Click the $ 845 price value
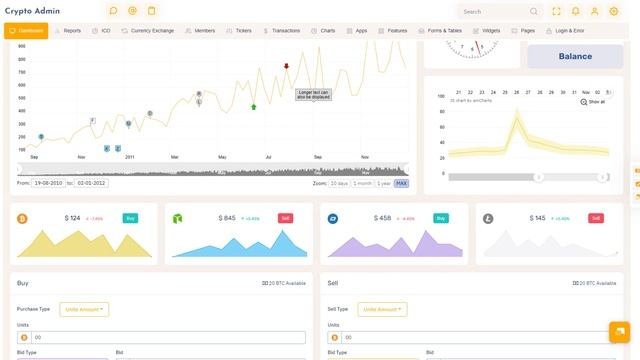The image size is (640, 360). pyautogui.click(x=227, y=218)
